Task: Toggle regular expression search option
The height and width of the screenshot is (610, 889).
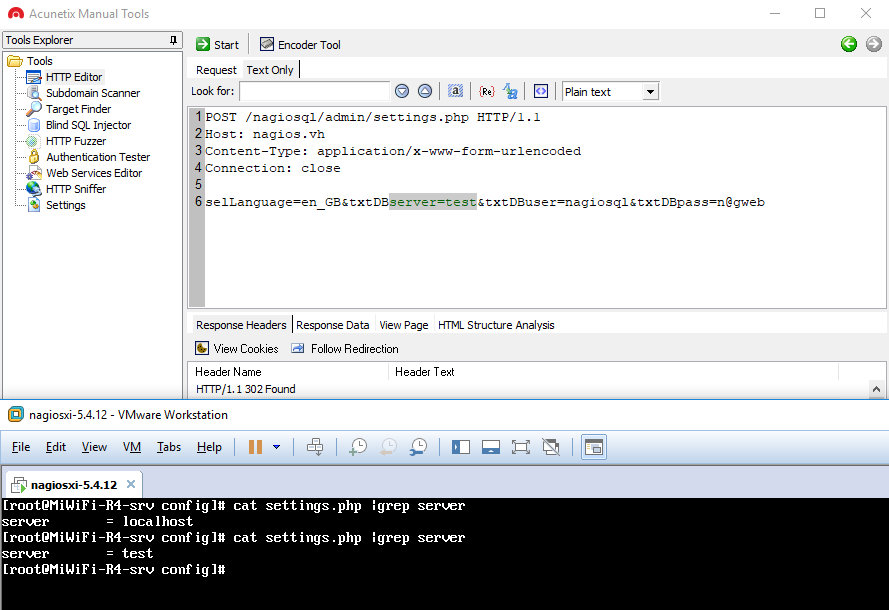Action: pyautogui.click(x=486, y=91)
